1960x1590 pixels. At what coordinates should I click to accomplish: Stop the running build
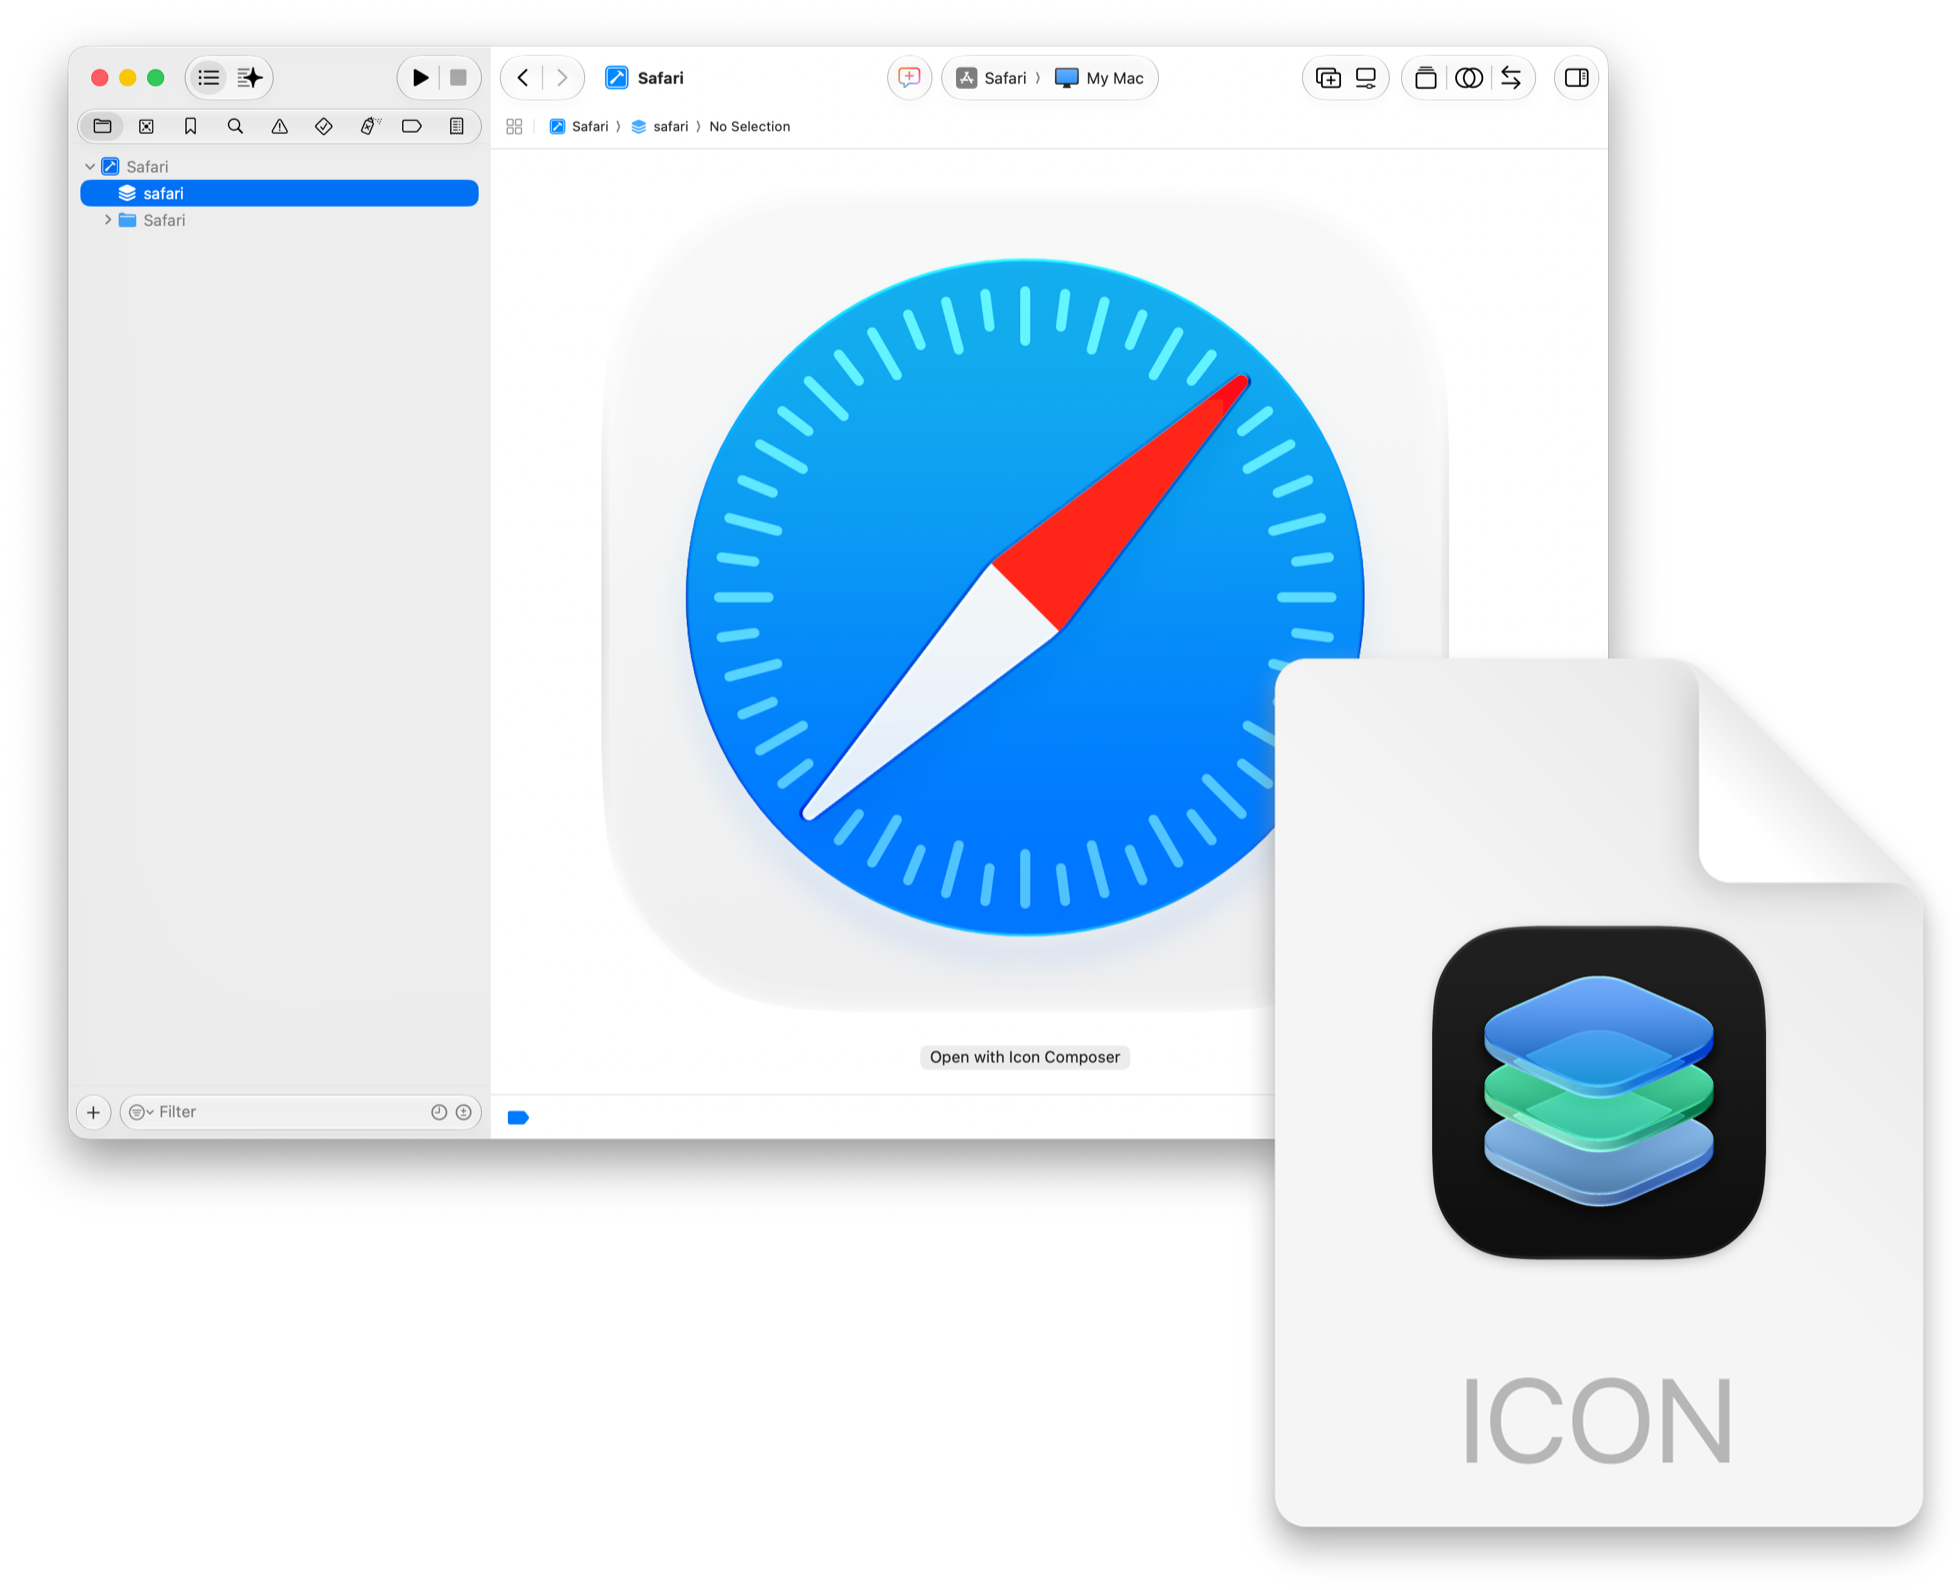tap(458, 78)
